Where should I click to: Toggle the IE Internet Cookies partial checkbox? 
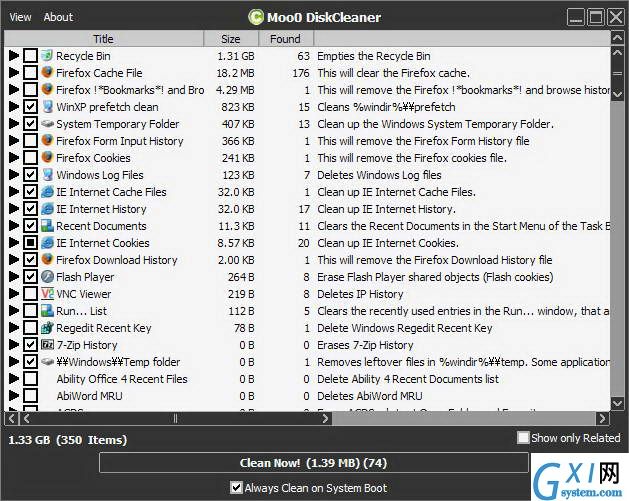click(30, 242)
